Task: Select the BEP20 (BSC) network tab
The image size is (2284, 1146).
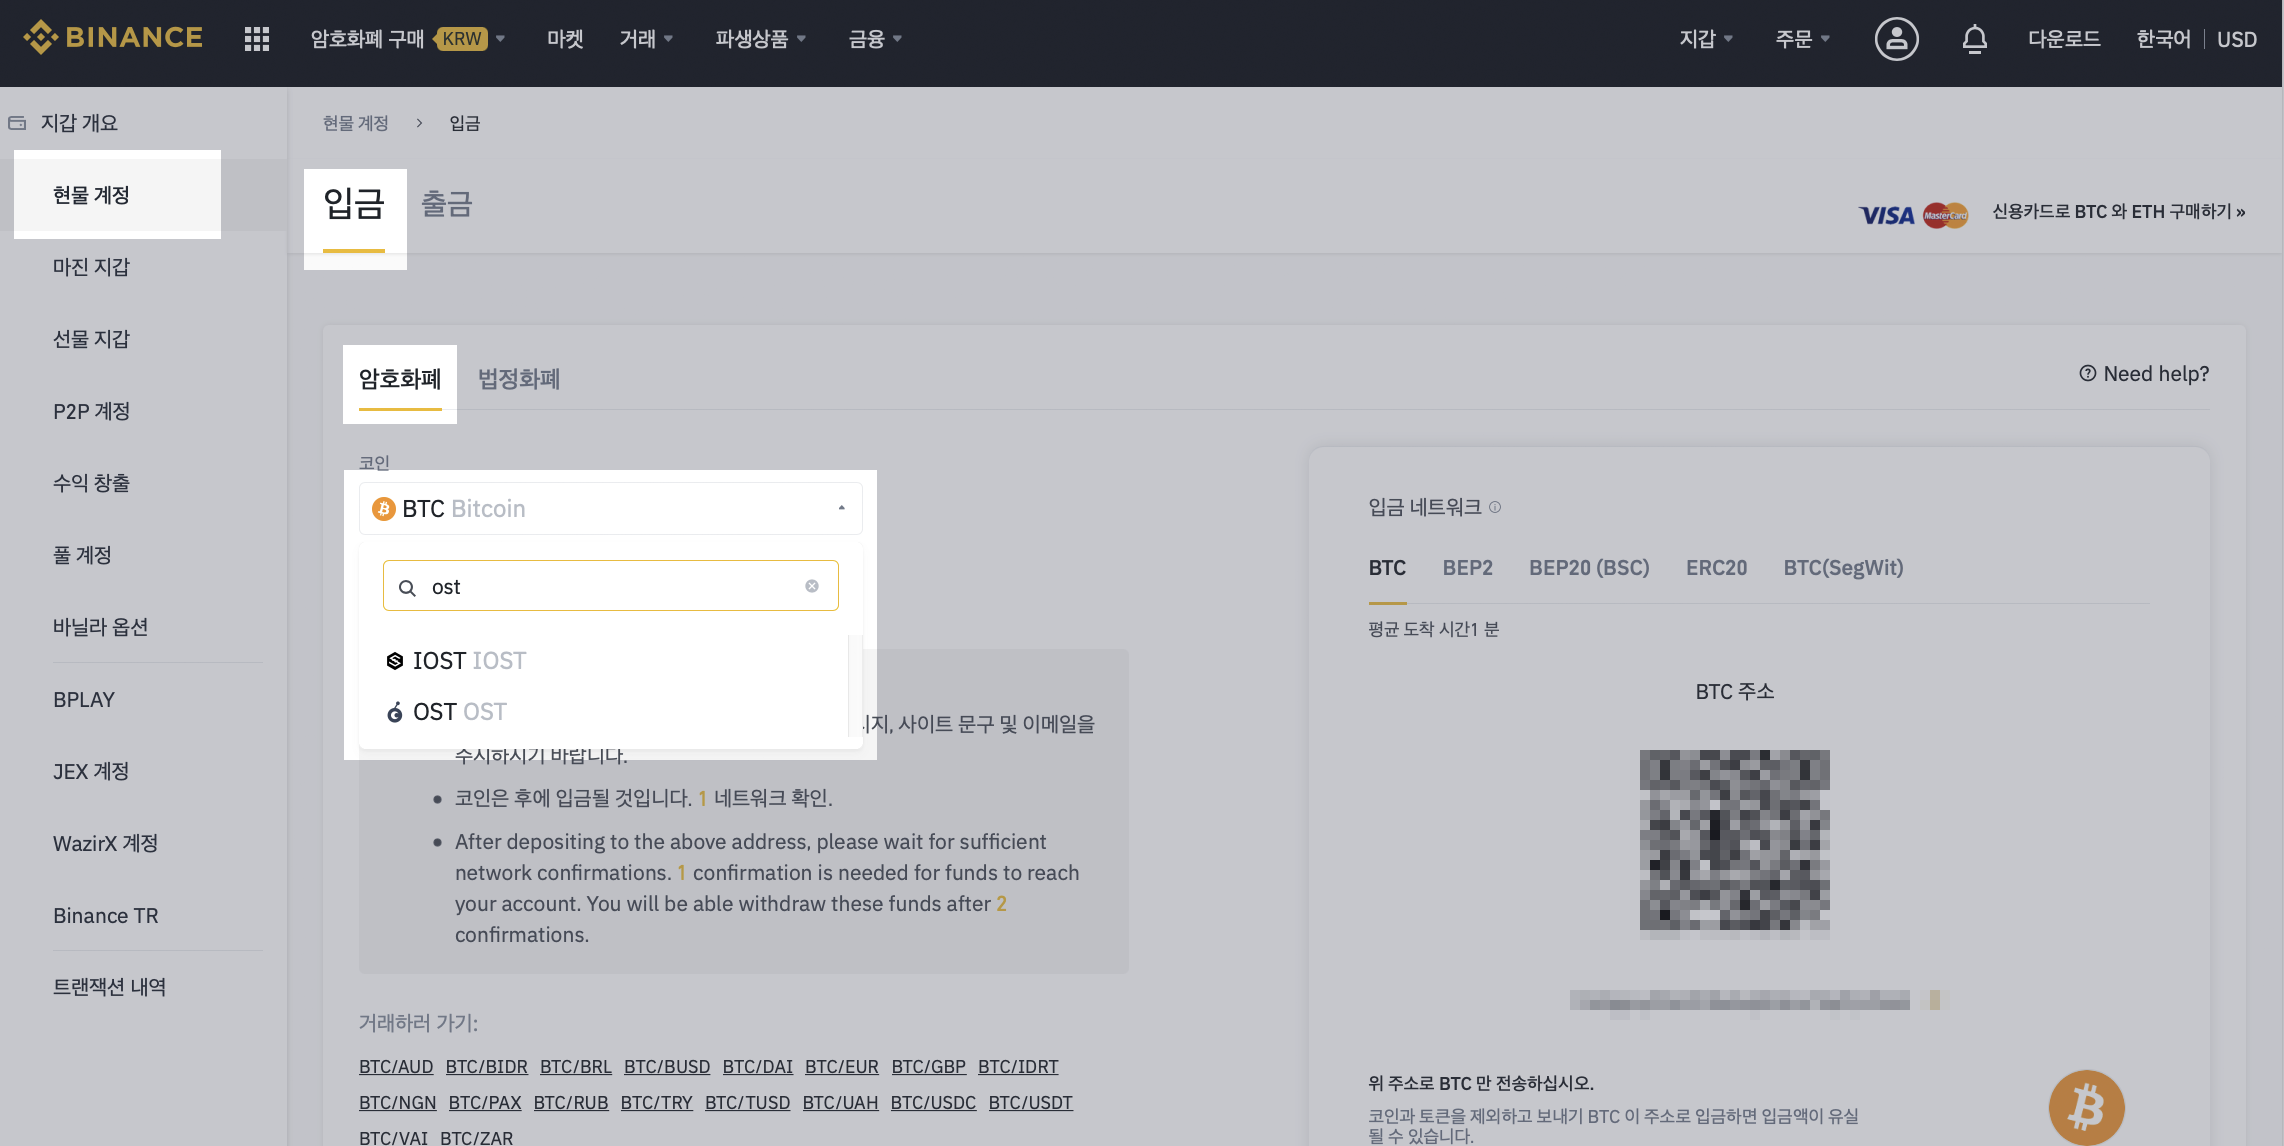Action: click(x=1589, y=568)
